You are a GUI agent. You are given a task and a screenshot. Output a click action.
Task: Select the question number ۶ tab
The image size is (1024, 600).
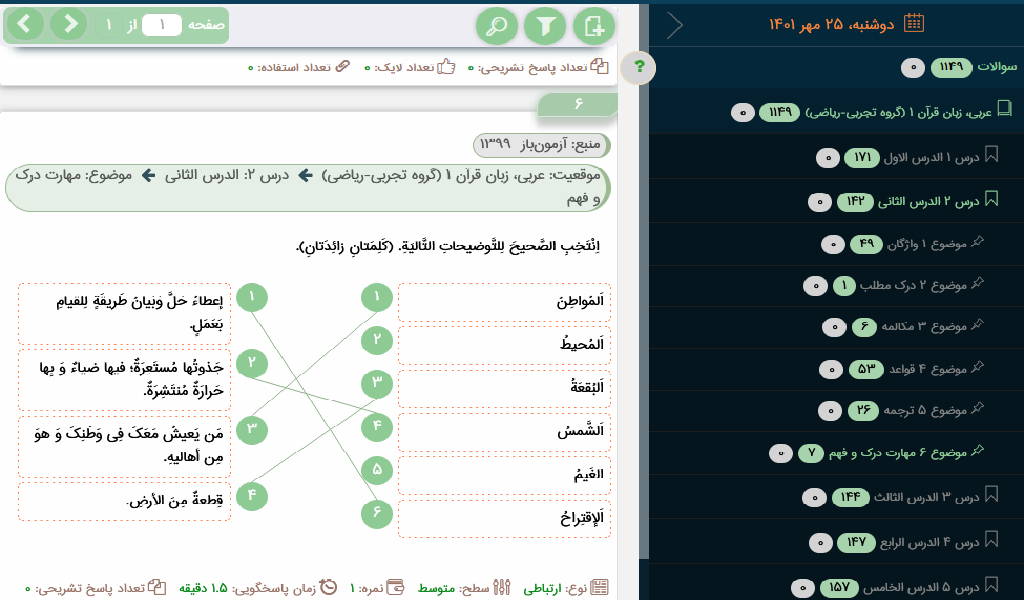(x=577, y=104)
